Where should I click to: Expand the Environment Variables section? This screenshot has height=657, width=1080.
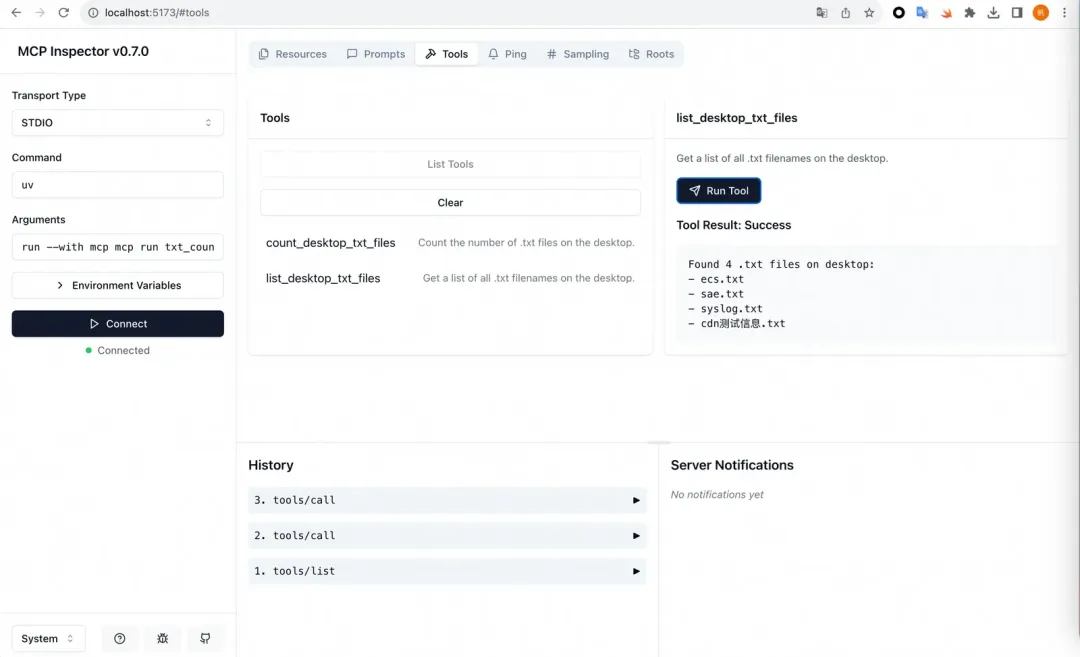(117, 285)
